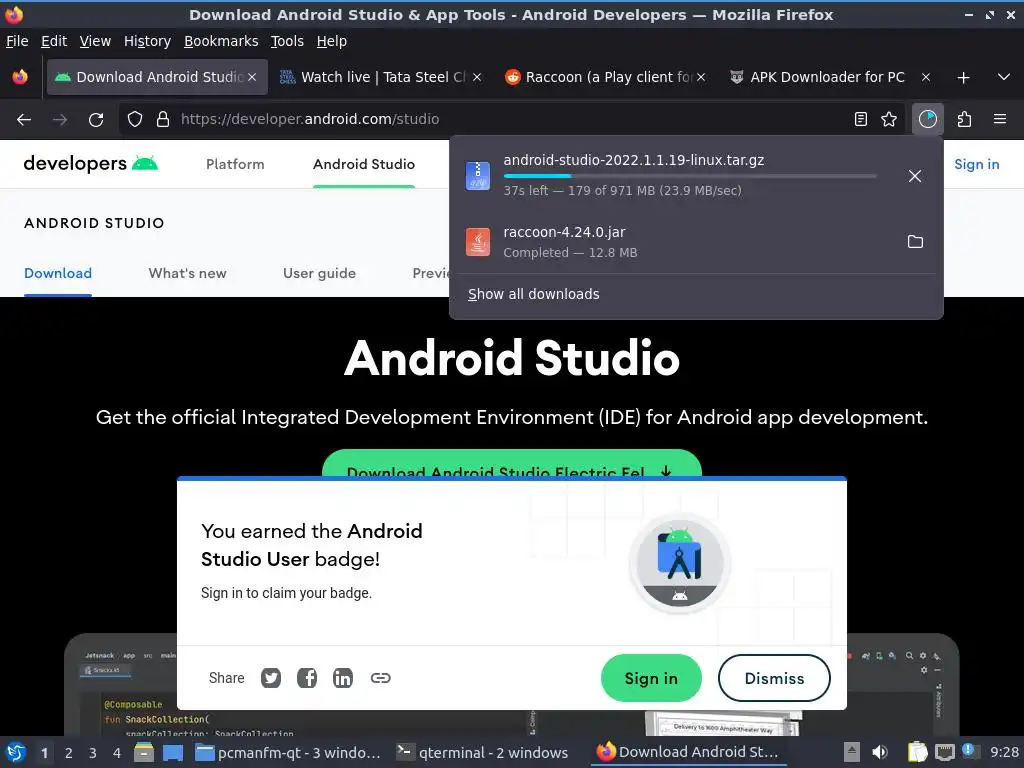Screen dimensions: 1024x768
Task: Copy badge share link icon
Action: pos(381,678)
